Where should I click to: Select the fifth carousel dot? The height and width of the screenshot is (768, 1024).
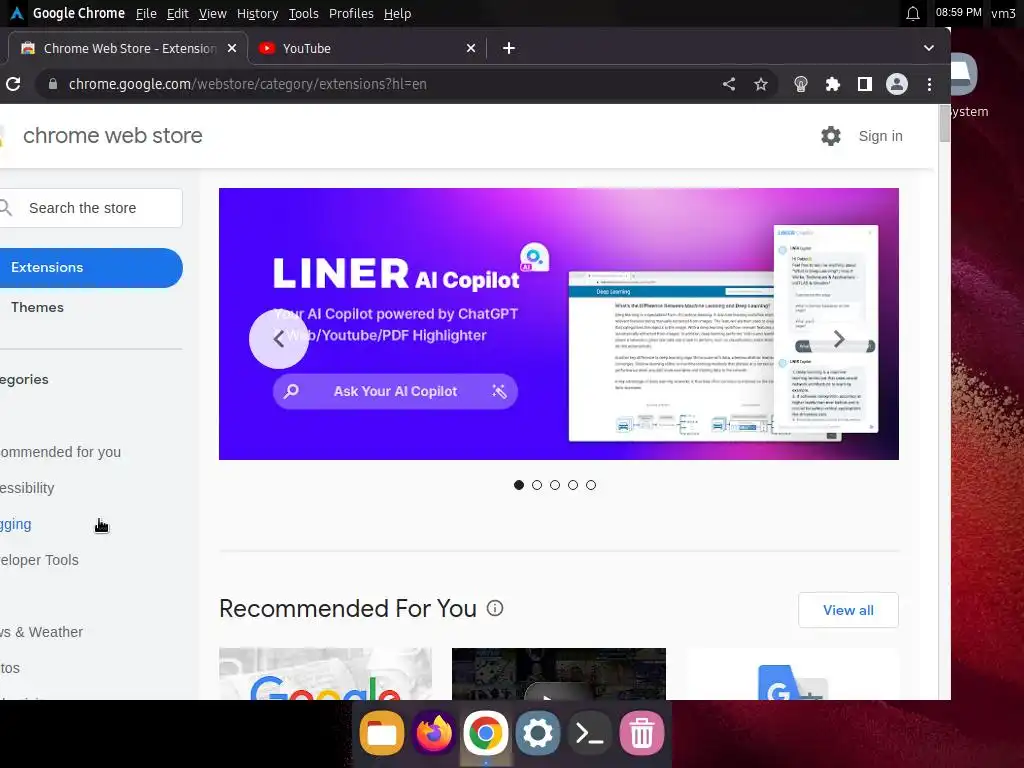tap(591, 485)
